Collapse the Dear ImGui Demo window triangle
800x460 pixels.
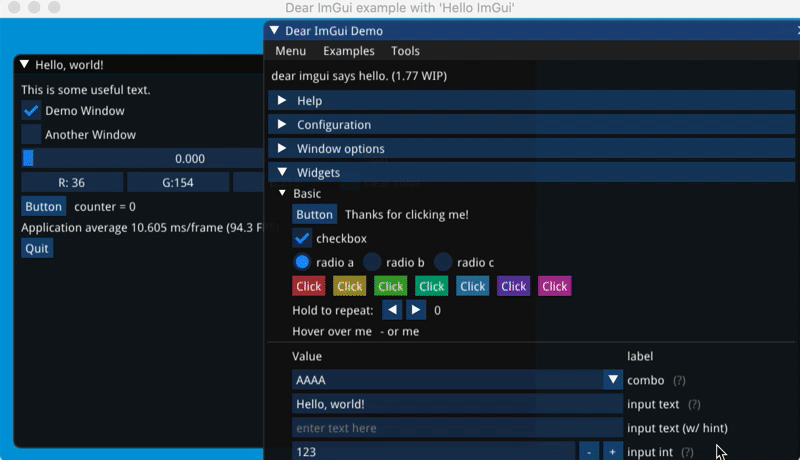pyautogui.click(x=274, y=31)
